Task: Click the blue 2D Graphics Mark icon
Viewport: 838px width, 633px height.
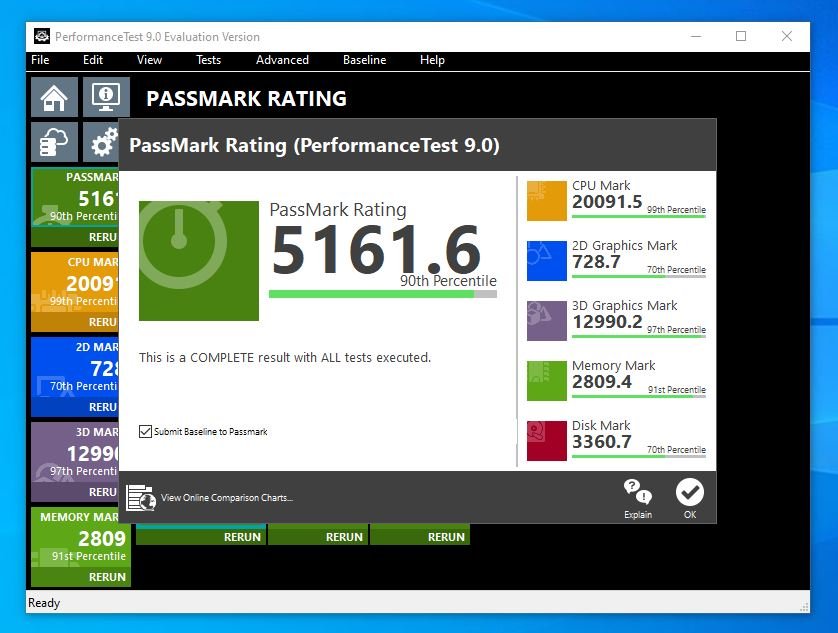Action: click(547, 260)
